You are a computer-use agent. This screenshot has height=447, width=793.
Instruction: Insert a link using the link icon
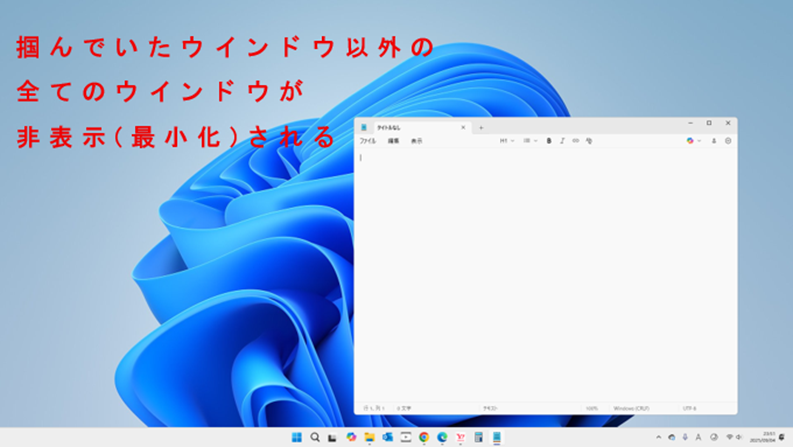coord(576,141)
